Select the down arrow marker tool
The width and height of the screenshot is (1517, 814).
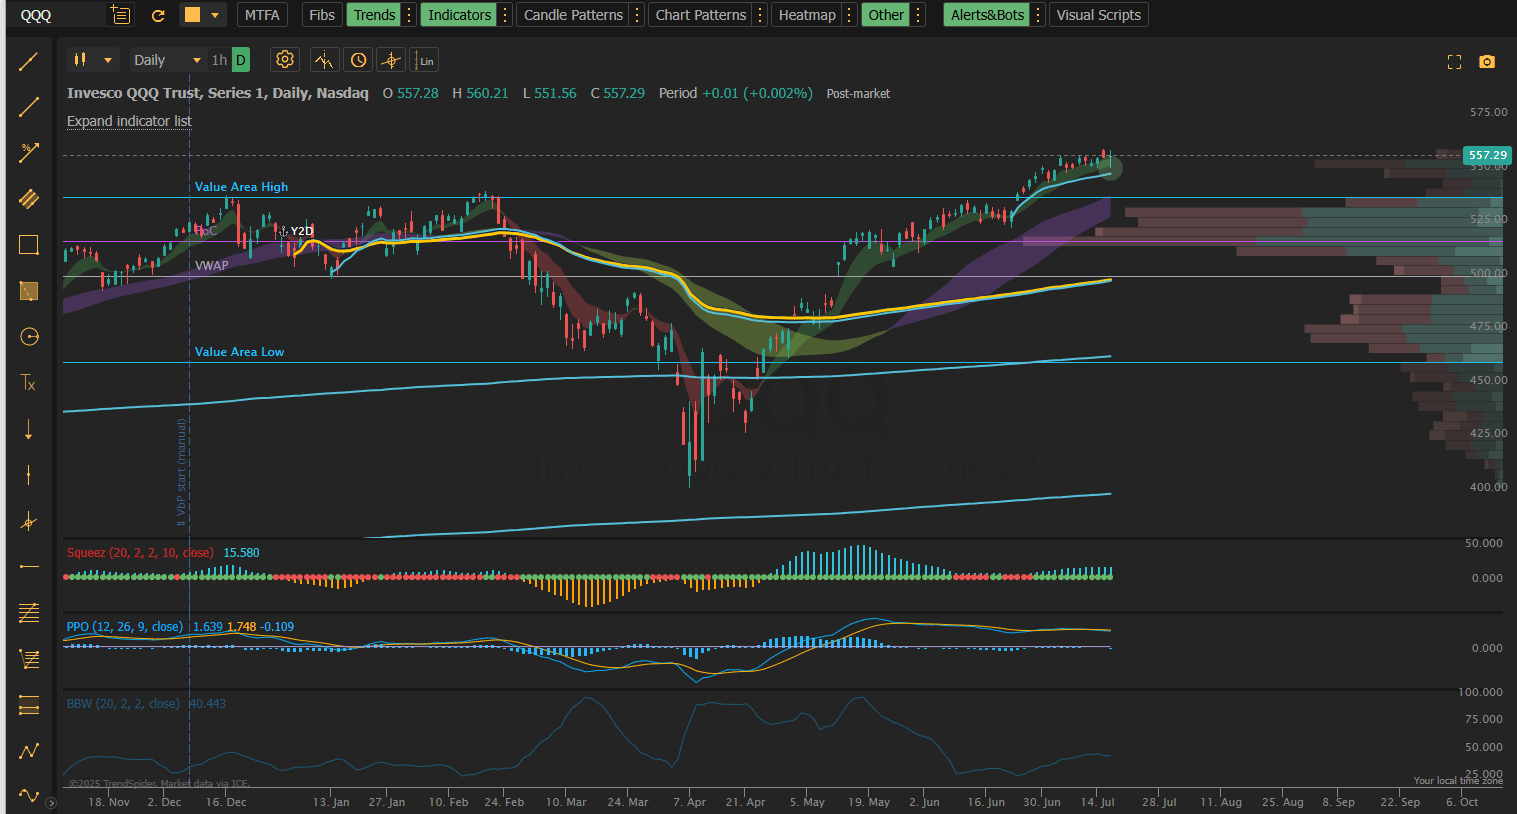click(x=29, y=429)
